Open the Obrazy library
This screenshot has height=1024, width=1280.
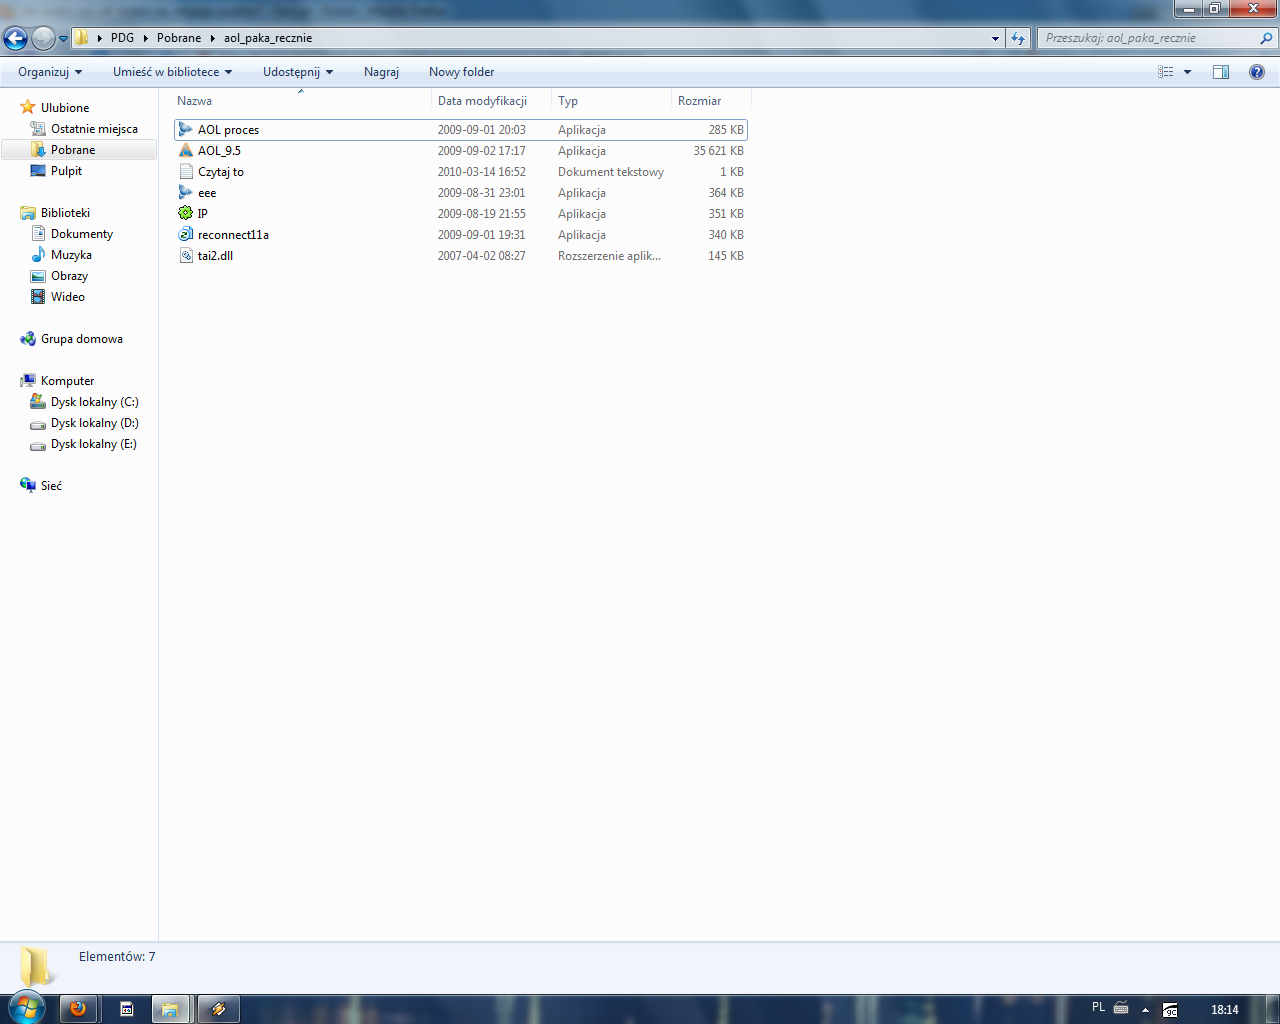coord(69,276)
